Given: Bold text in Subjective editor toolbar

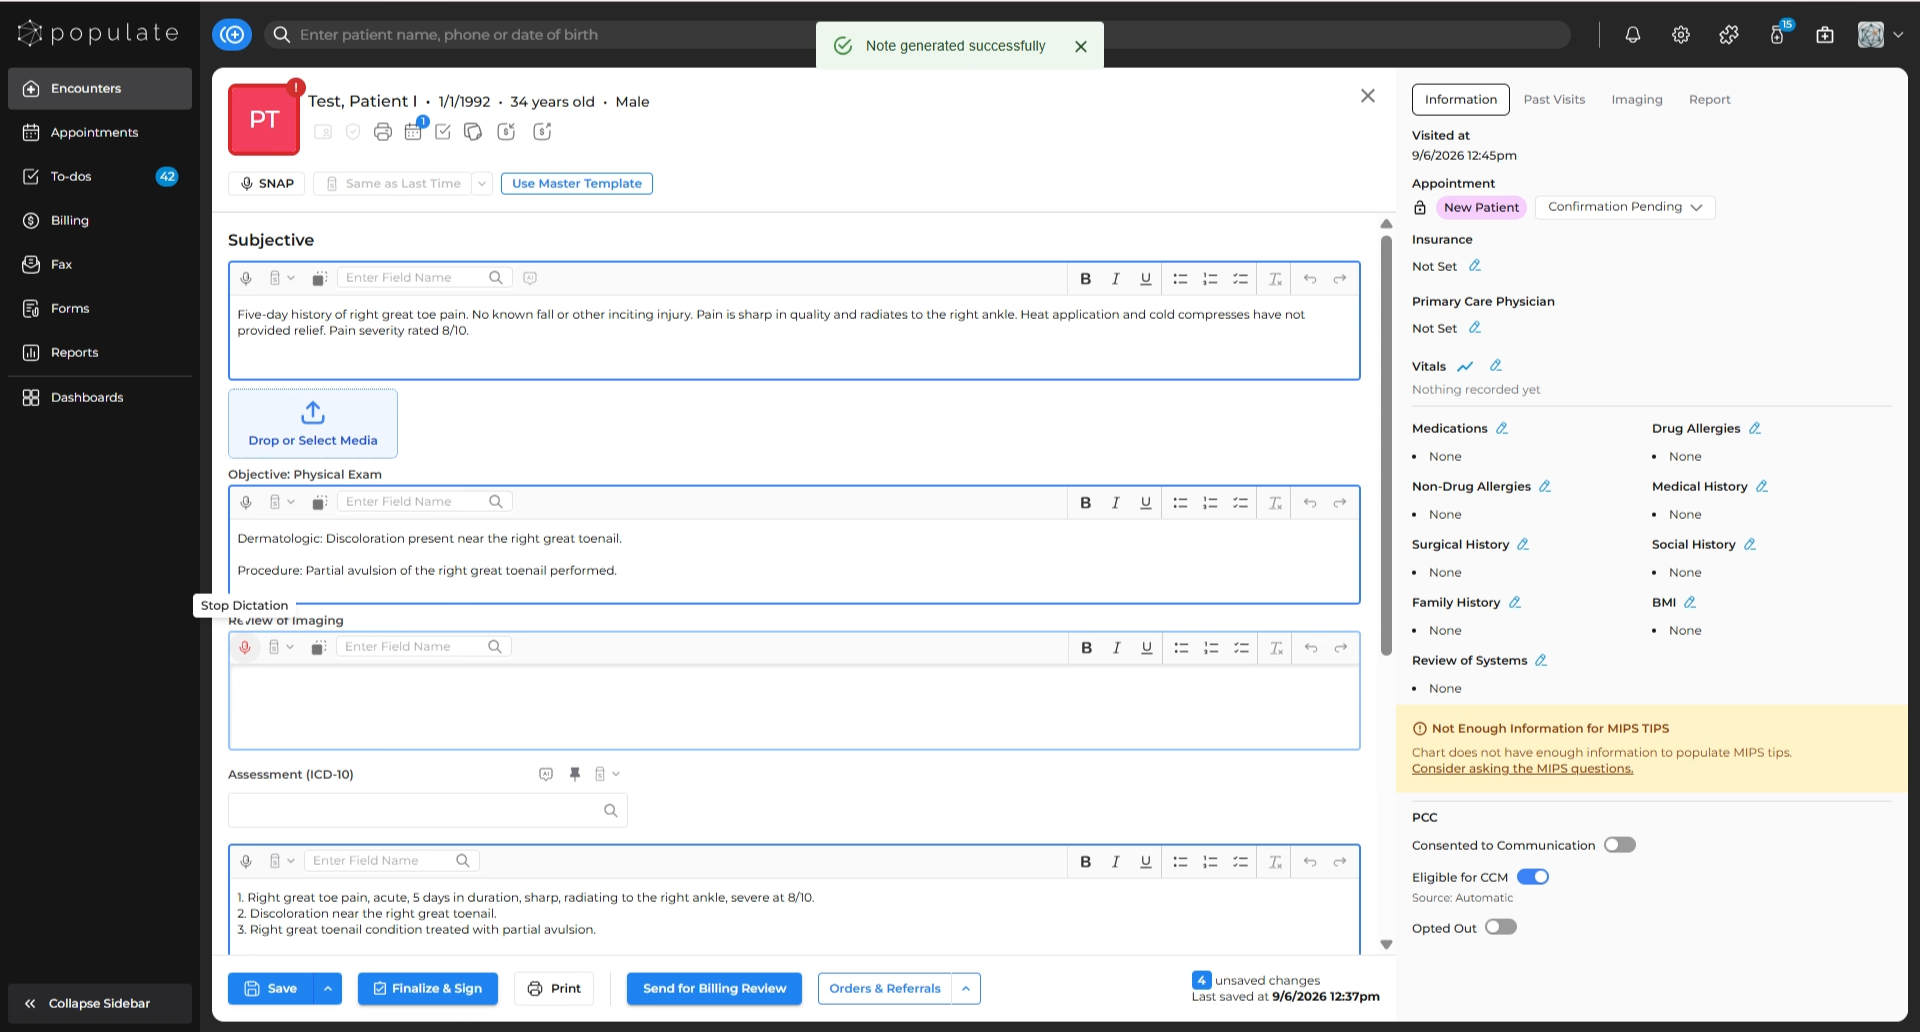Looking at the screenshot, I should pos(1085,279).
